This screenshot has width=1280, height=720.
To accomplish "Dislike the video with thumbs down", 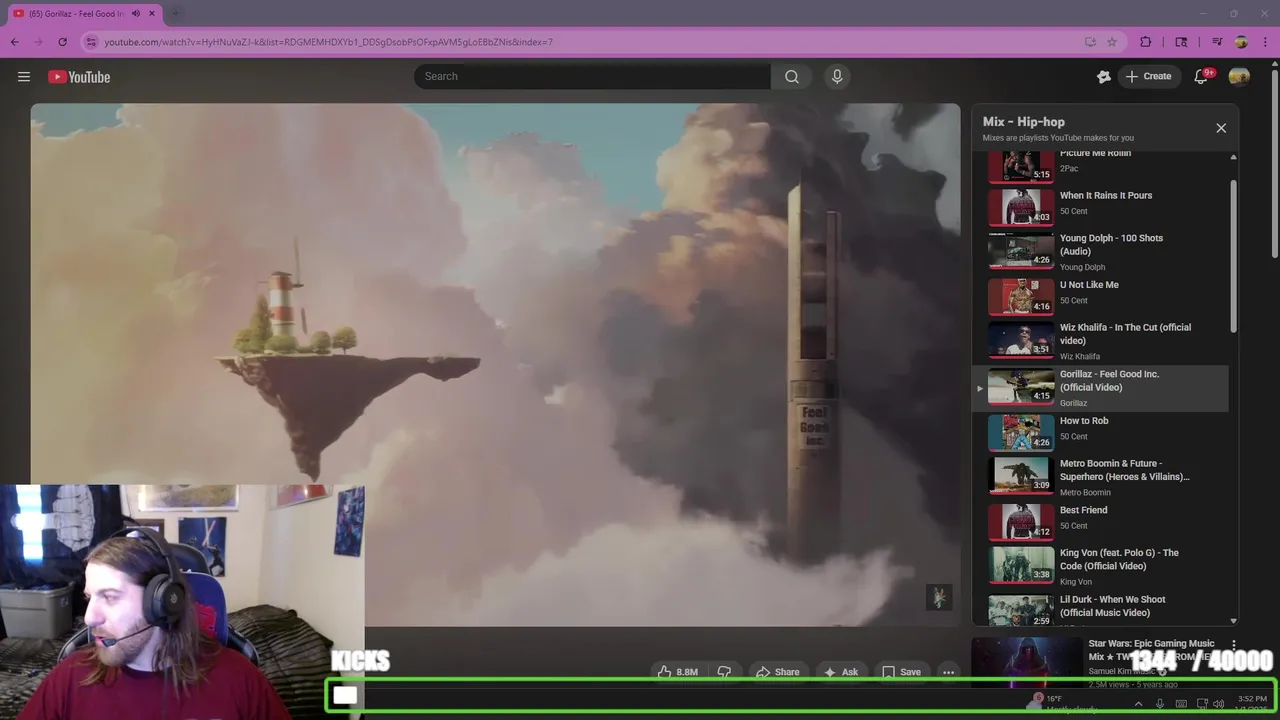I will 725,672.
